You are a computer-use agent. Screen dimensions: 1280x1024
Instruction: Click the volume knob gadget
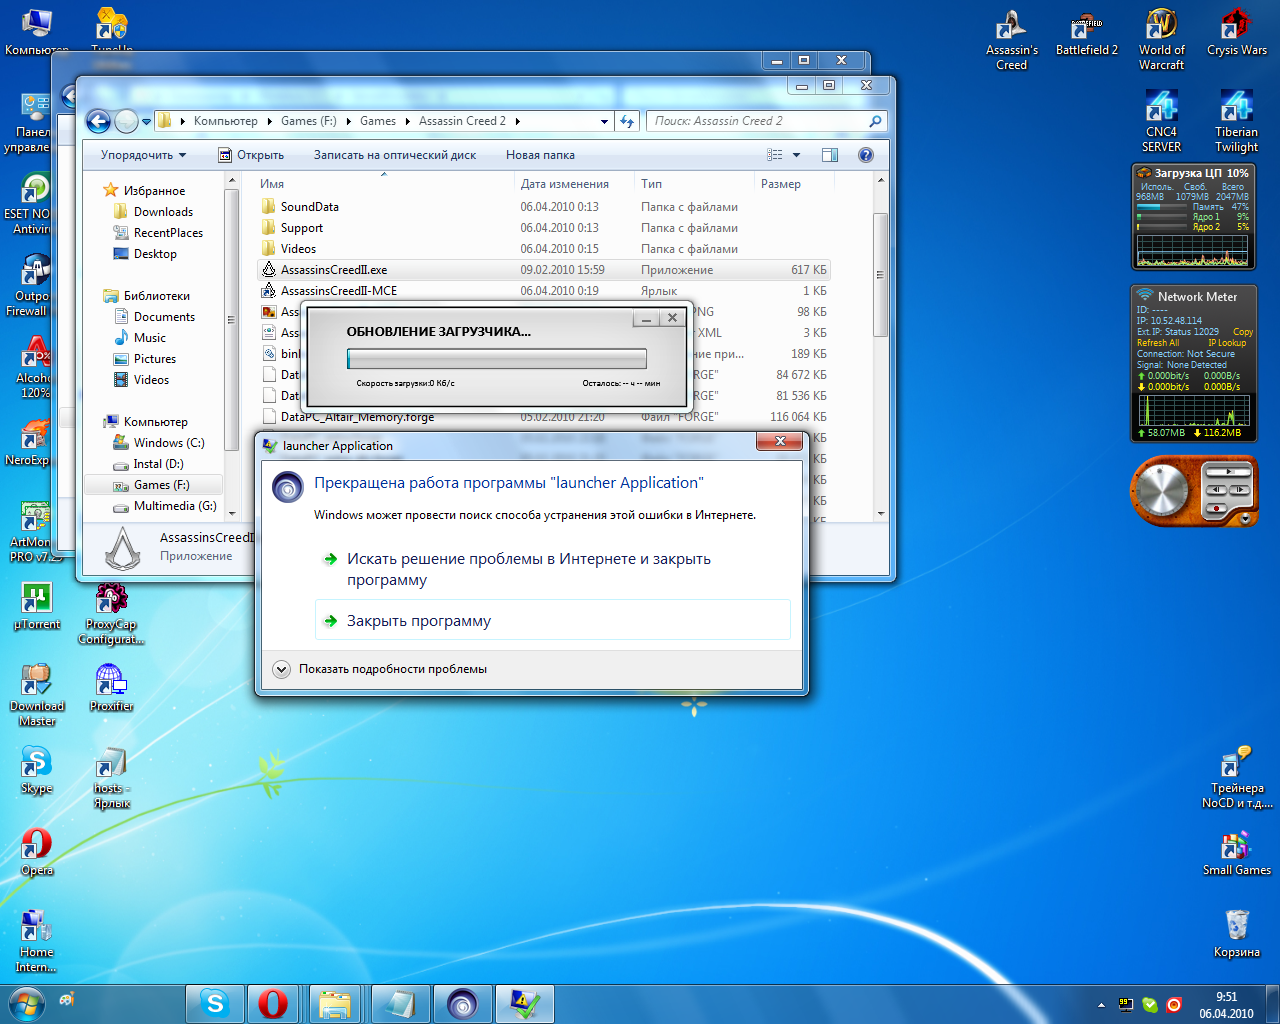click(x=1161, y=491)
